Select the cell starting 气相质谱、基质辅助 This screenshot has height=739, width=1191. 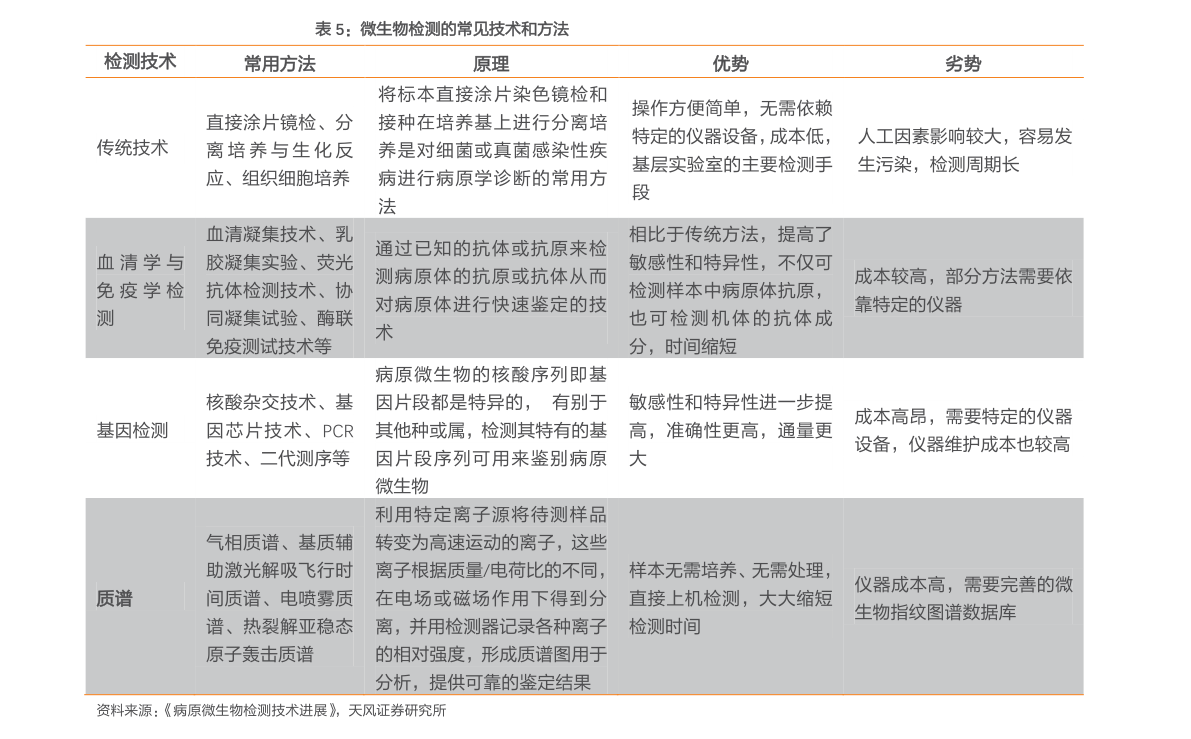(x=280, y=598)
